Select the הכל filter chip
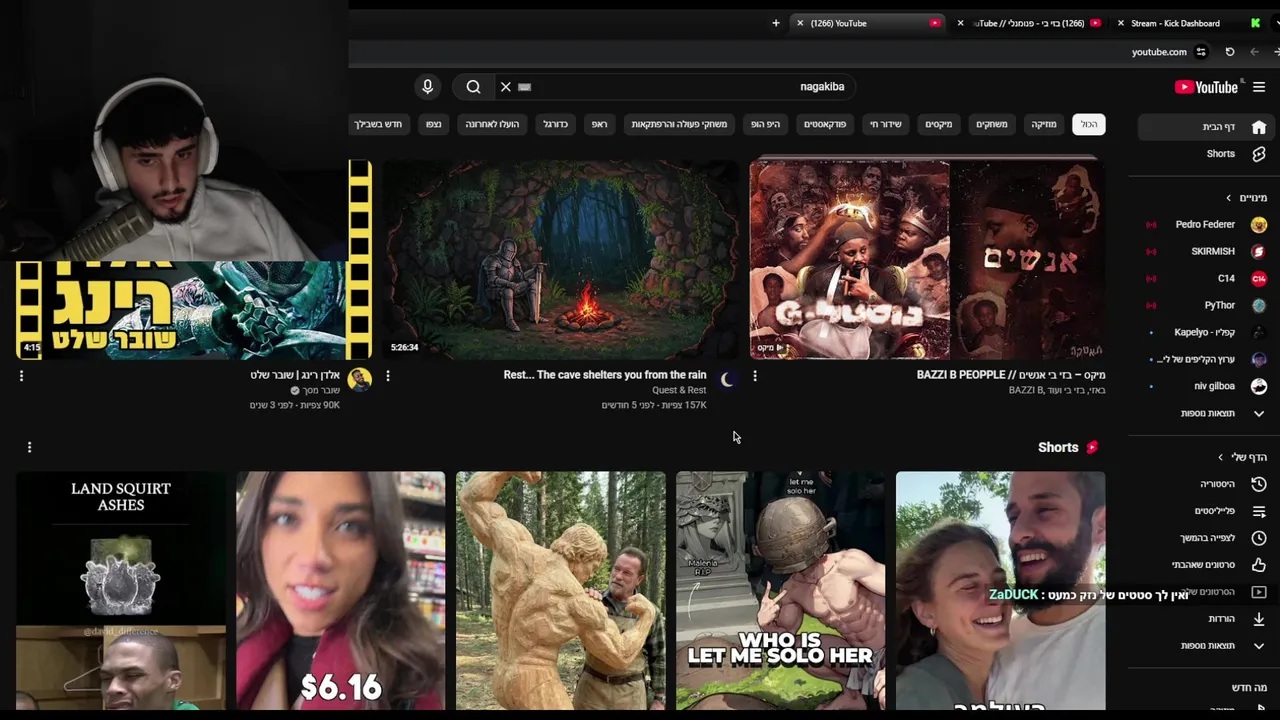This screenshot has width=1280, height=720. pyautogui.click(x=1089, y=124)
